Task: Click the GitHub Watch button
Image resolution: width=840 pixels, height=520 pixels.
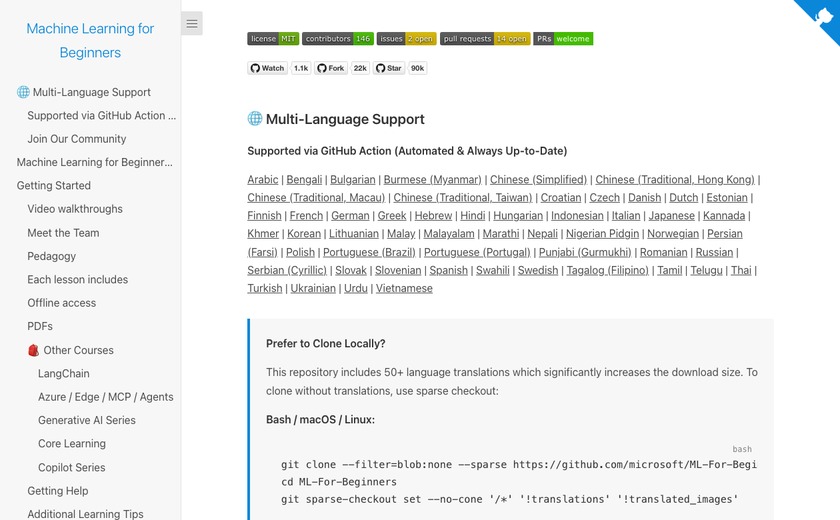Action: pyautogui.click(x=267, y=68)
